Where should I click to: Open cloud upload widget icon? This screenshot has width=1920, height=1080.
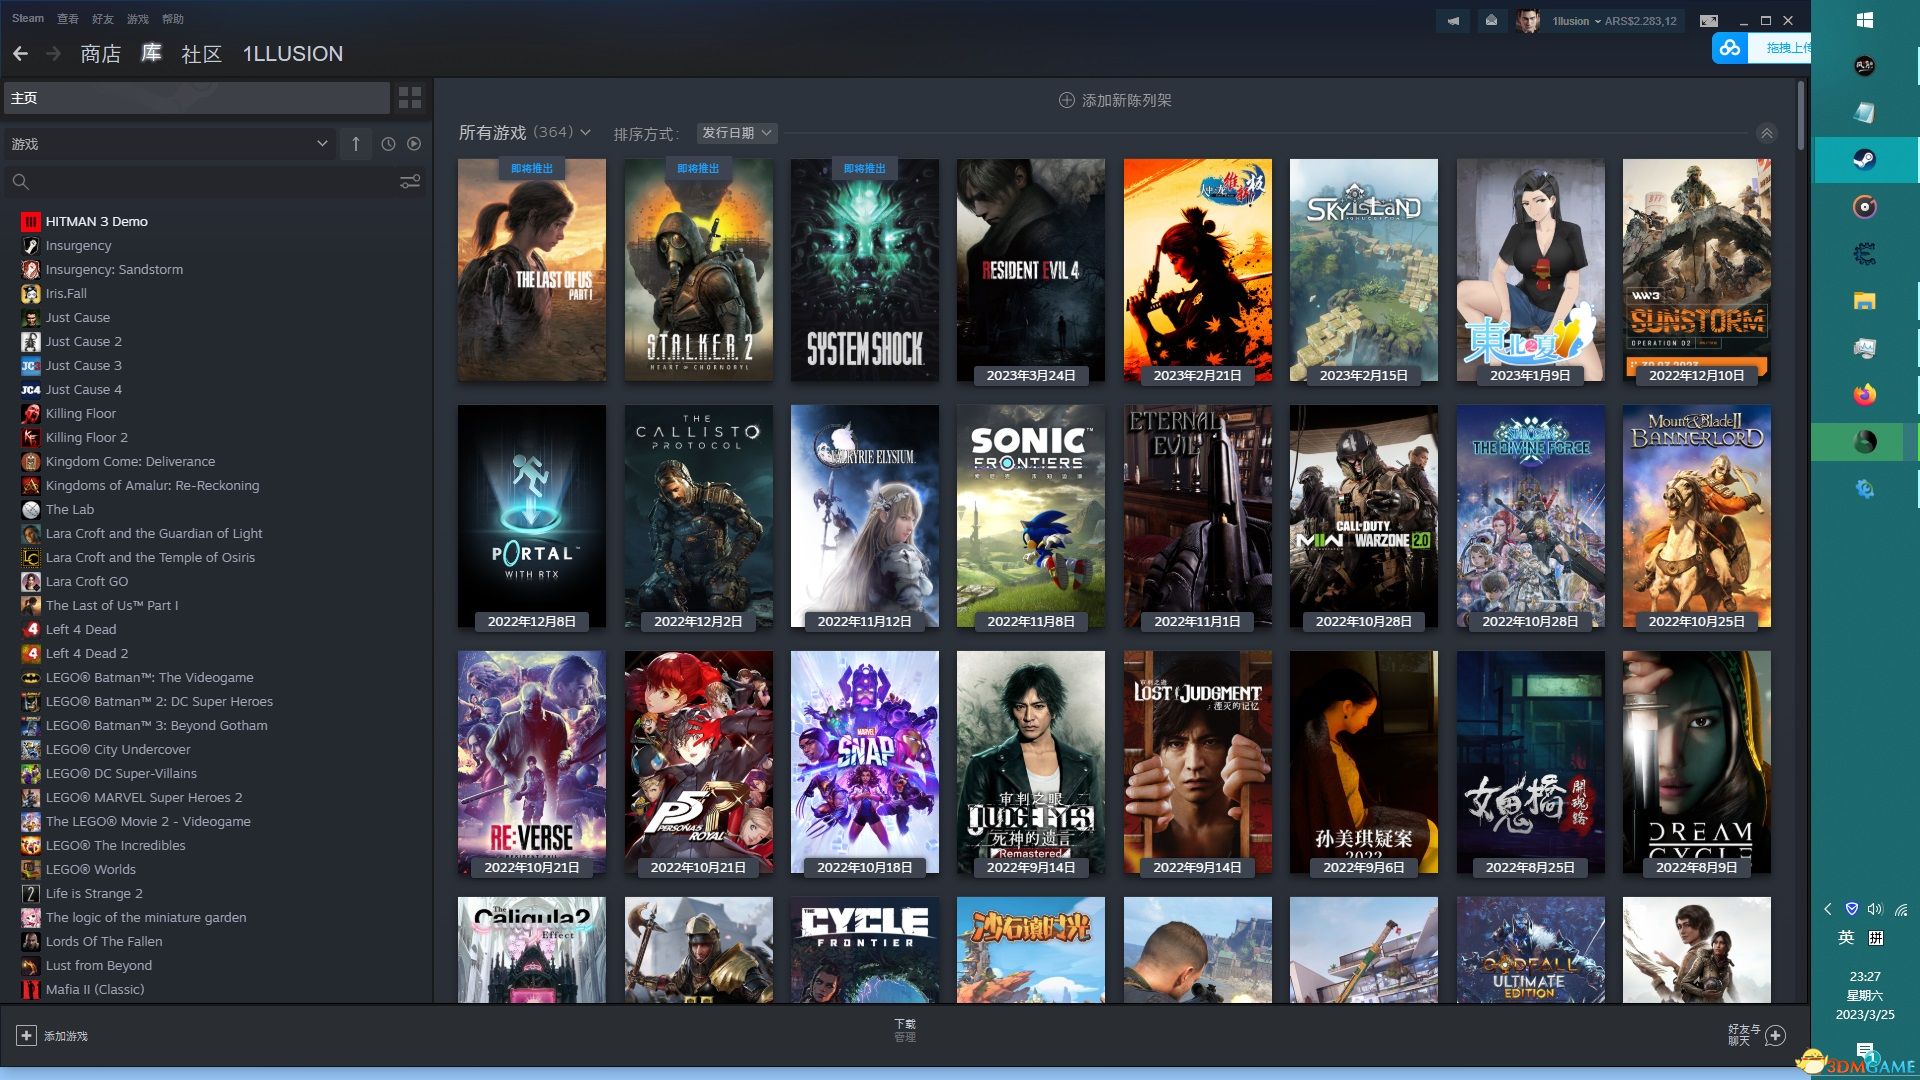pyautogui.click(x=1730, y=47)
